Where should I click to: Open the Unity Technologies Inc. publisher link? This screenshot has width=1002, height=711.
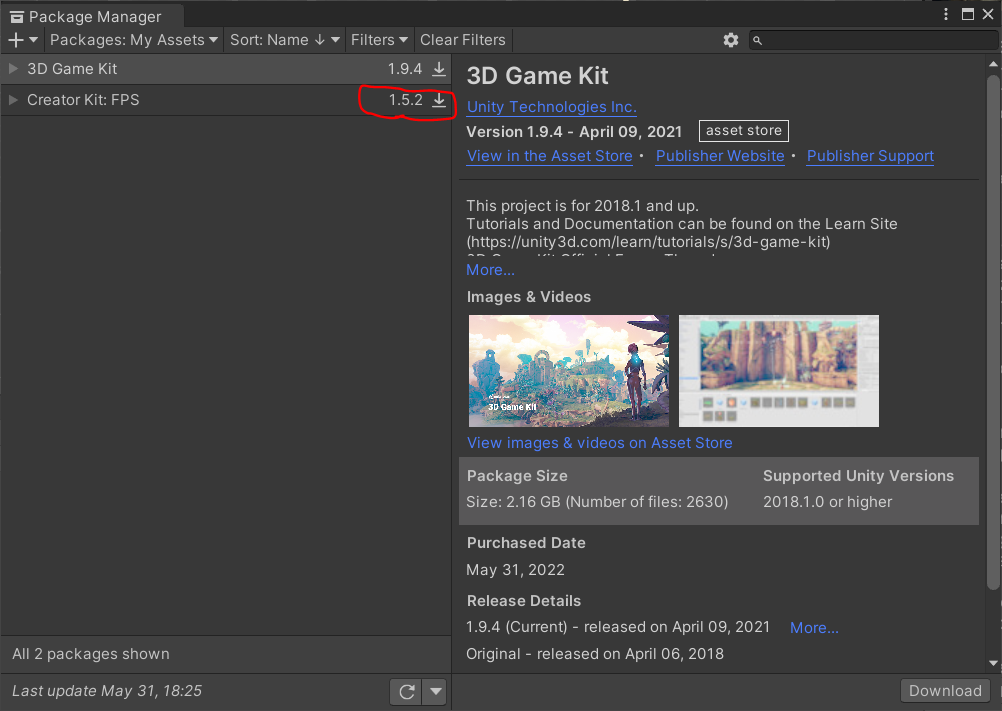551,107
